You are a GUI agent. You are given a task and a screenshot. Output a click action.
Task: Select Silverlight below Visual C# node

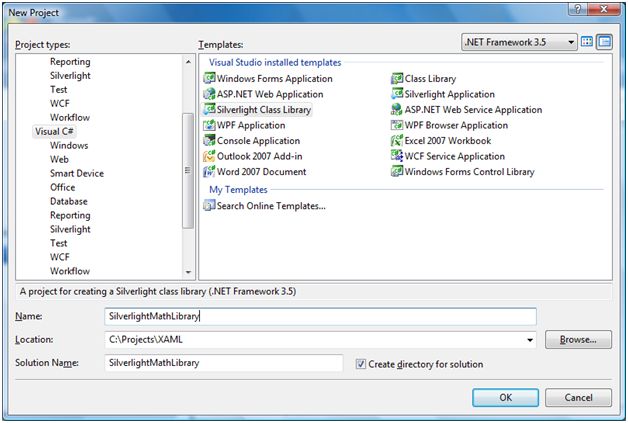pos(70,229)
